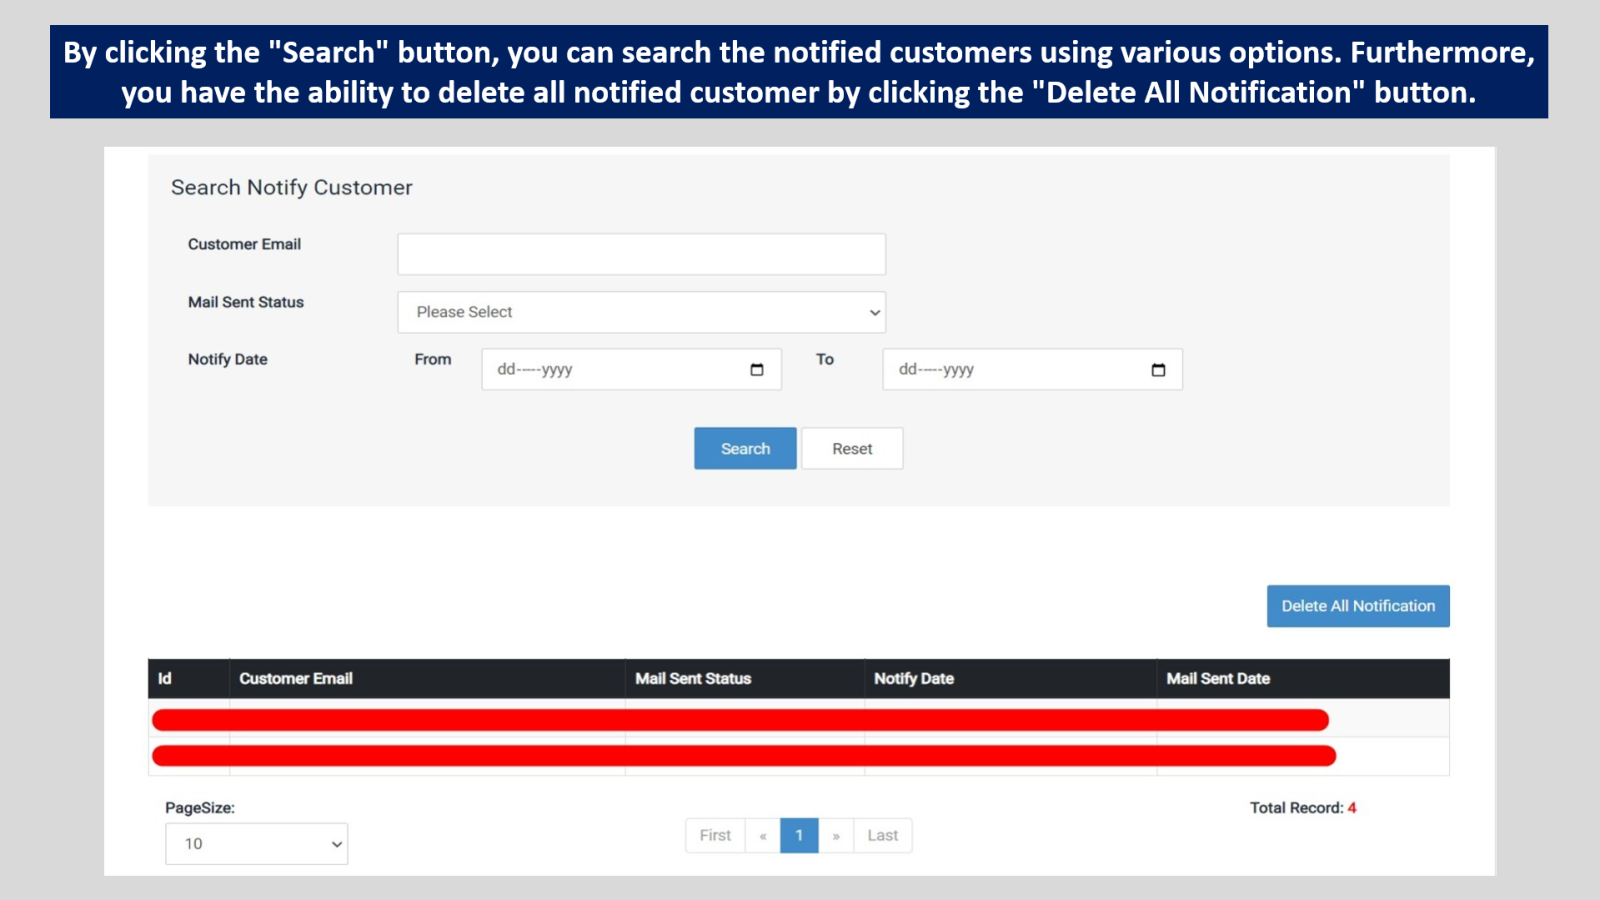The width and height of the screenshot is (1600, 900).
Task: Open the PageSize dropdown
Action: [256, 843]
